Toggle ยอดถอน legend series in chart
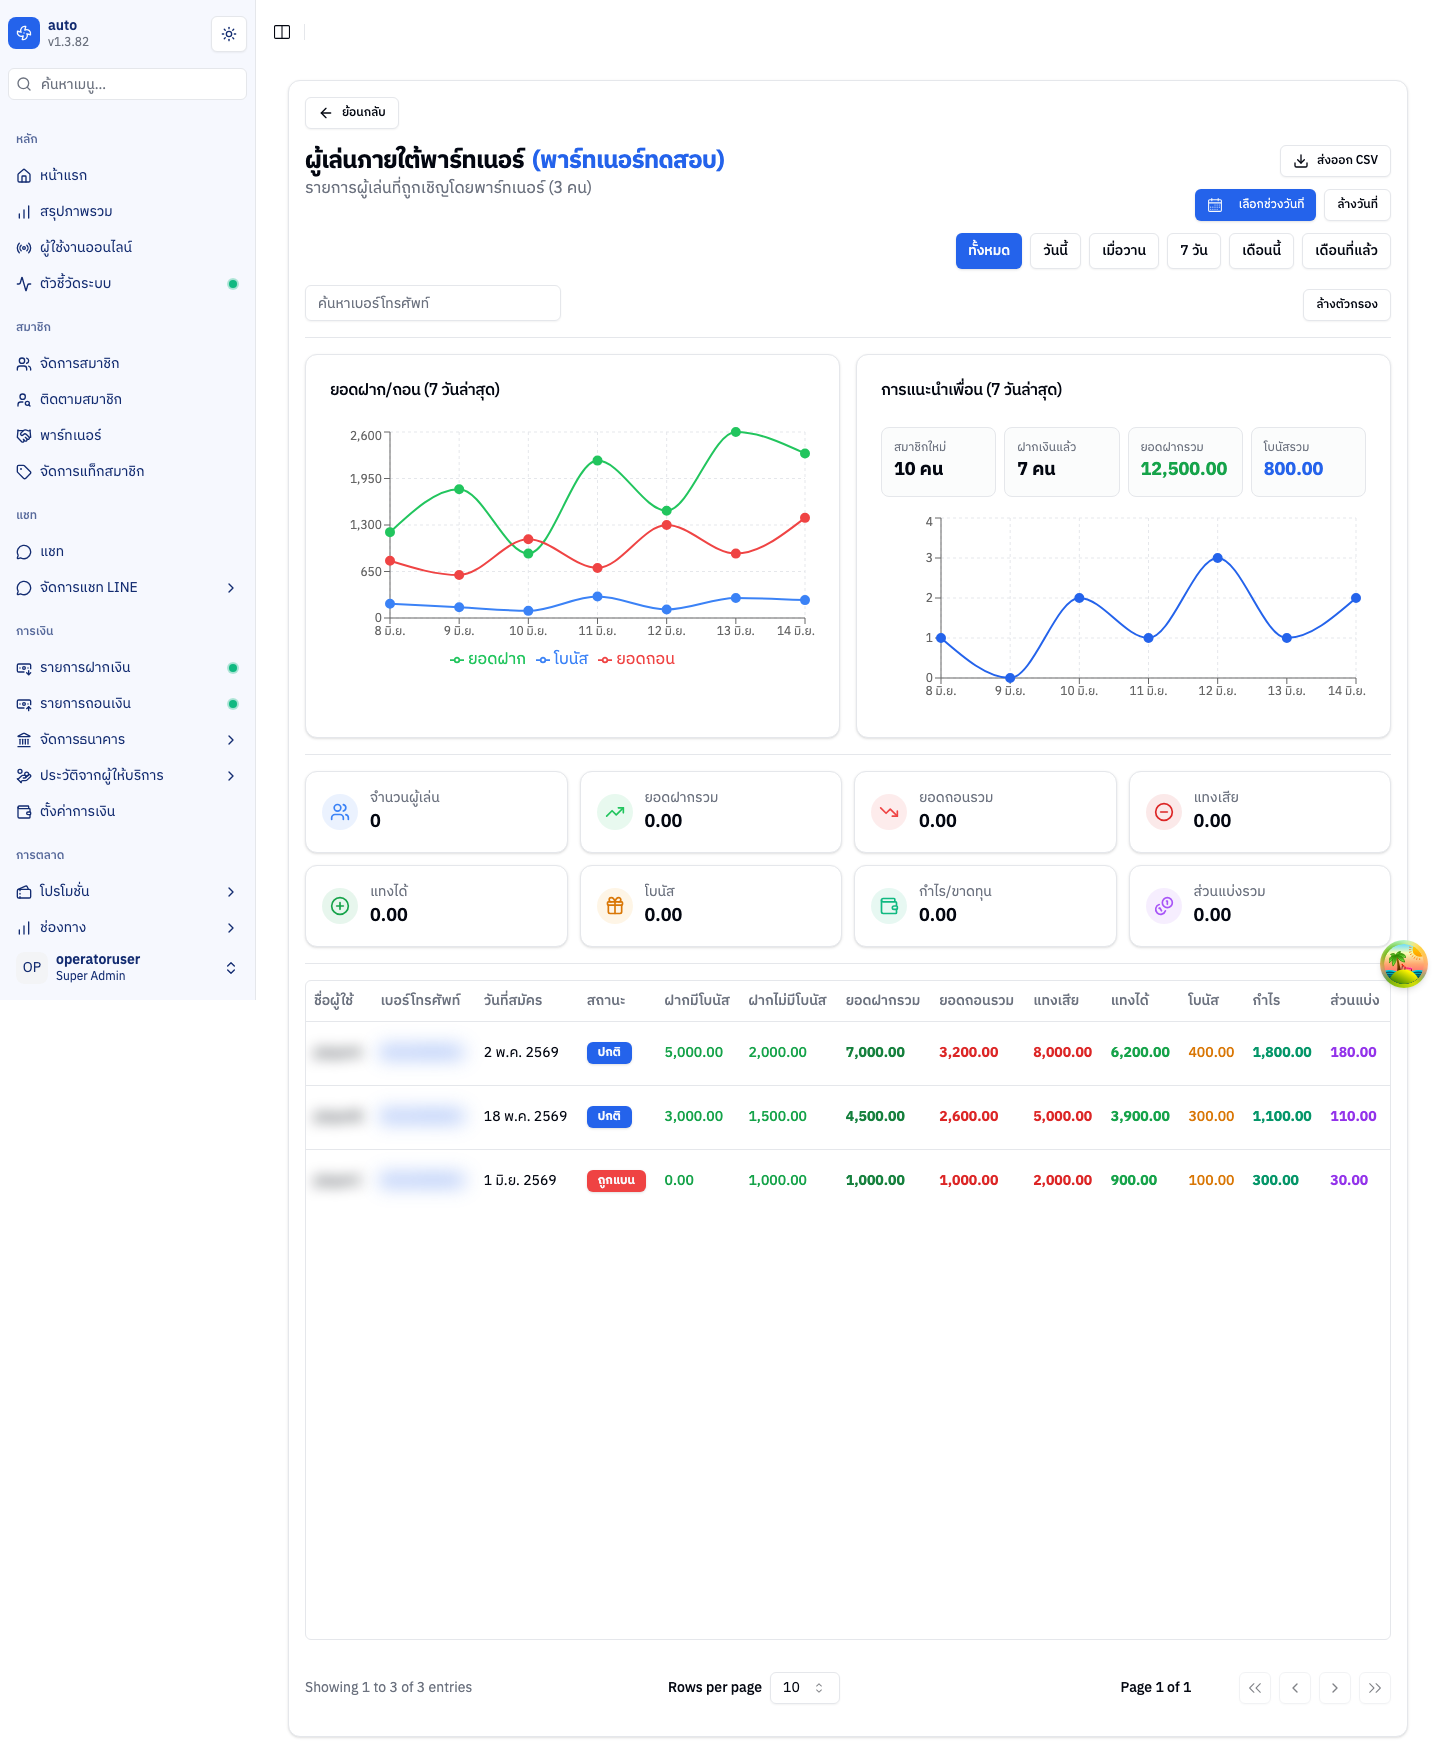Viewport: 1440px width, 1753px height. tap(636, 659)
